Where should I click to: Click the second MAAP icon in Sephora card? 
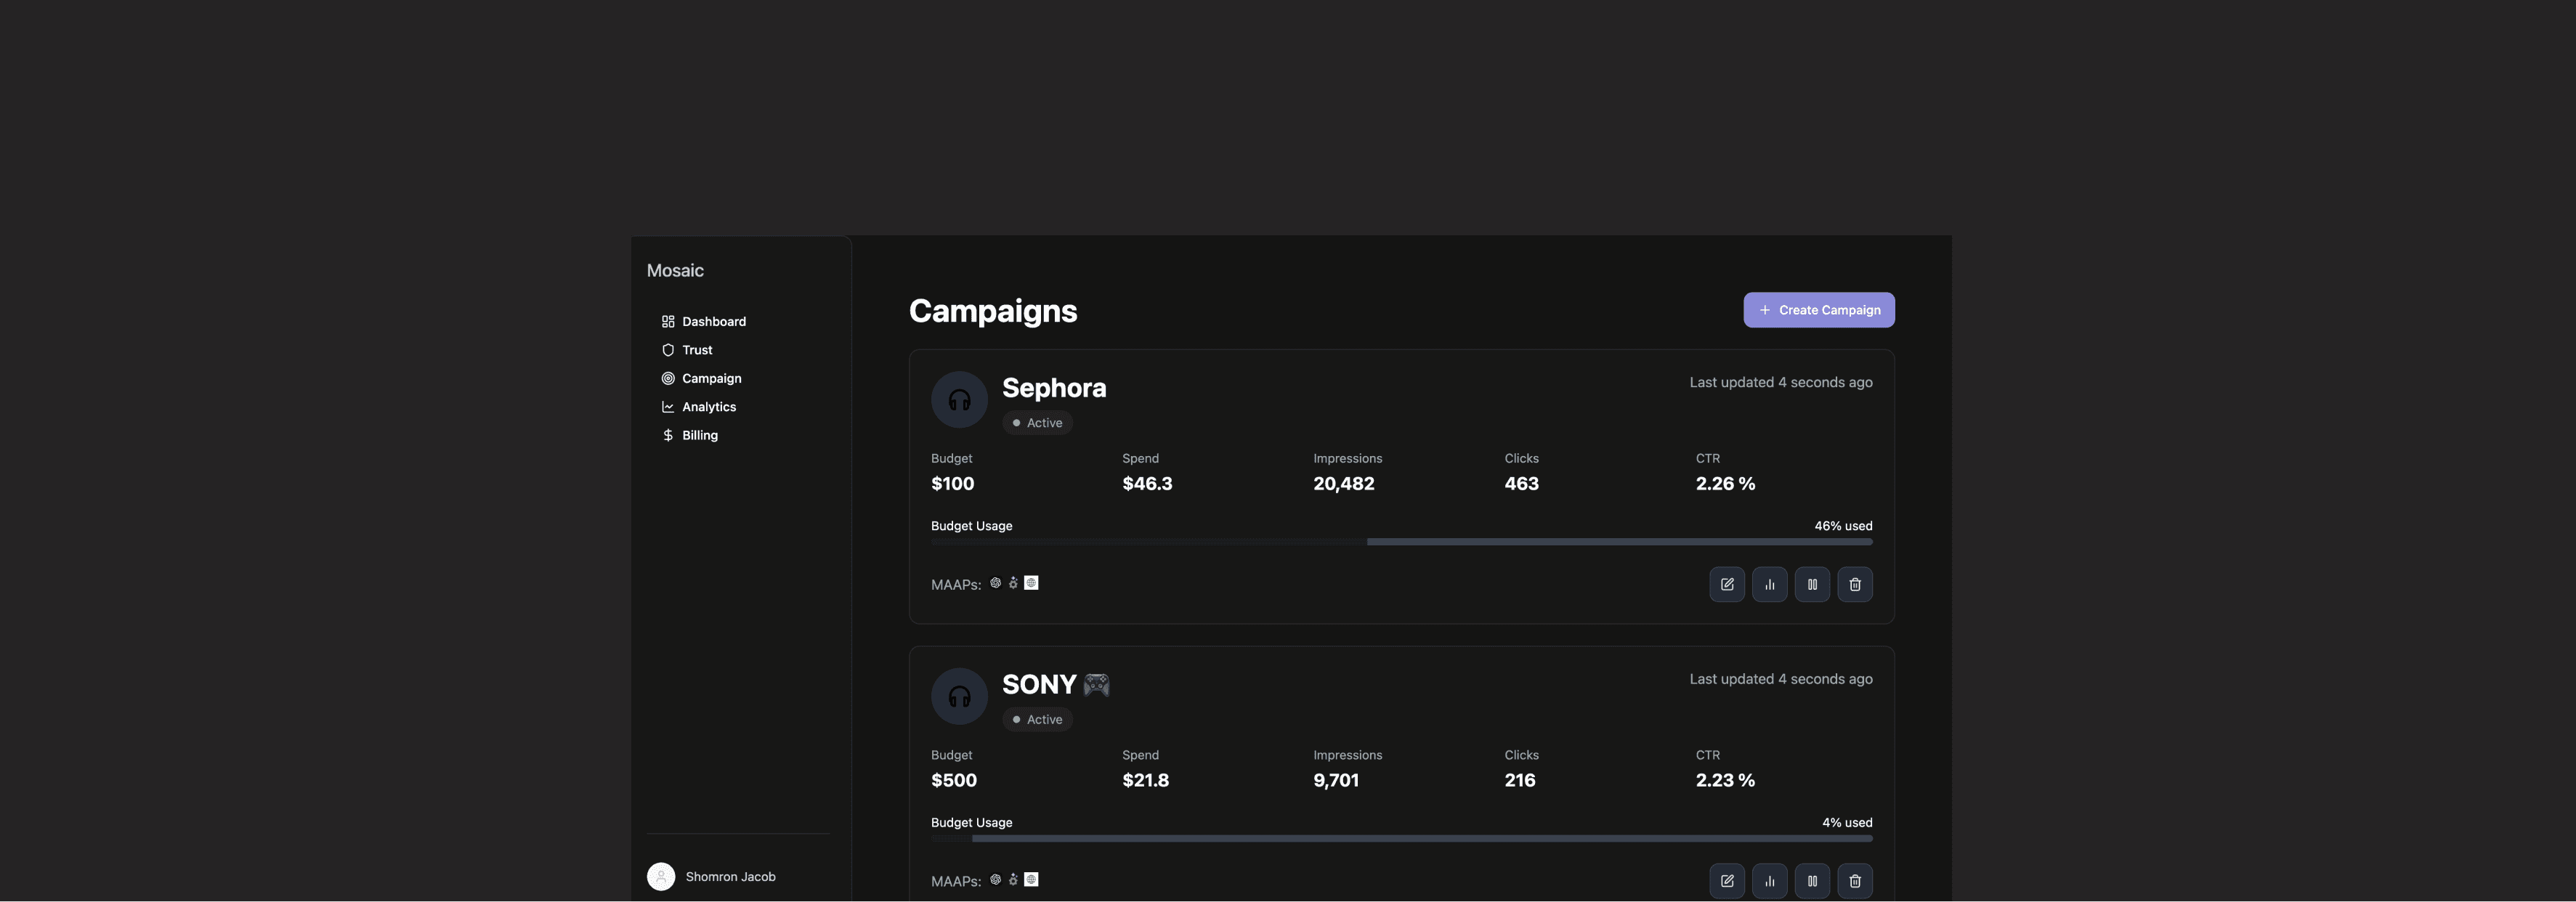pyautogui.click(x=1013, y=583)
